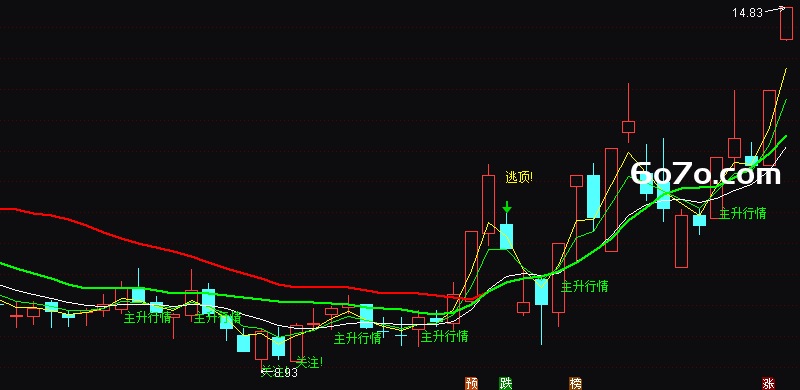
Task: Open the Go7o.com watermark link
Action: pos(706,174)
